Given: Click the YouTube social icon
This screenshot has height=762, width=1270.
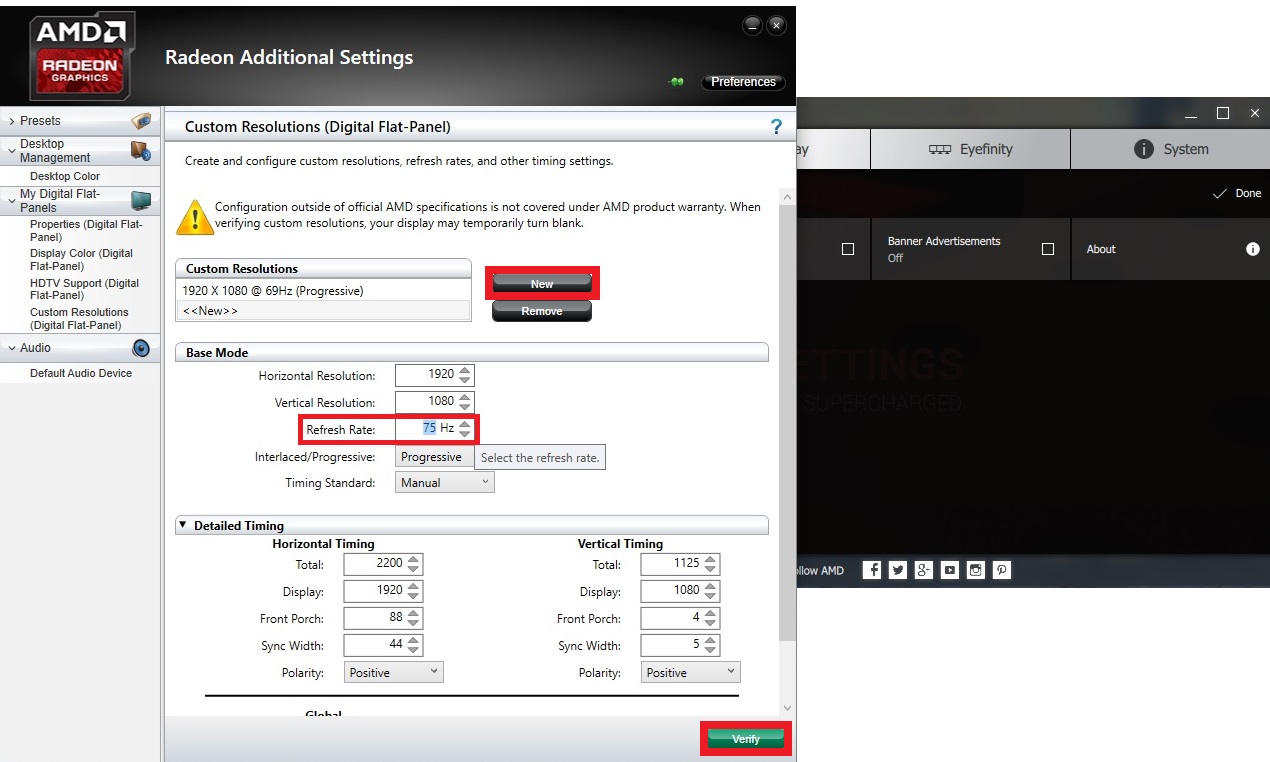Looking at the screenshot, I should pyautogui.click(x=950, y=570).
